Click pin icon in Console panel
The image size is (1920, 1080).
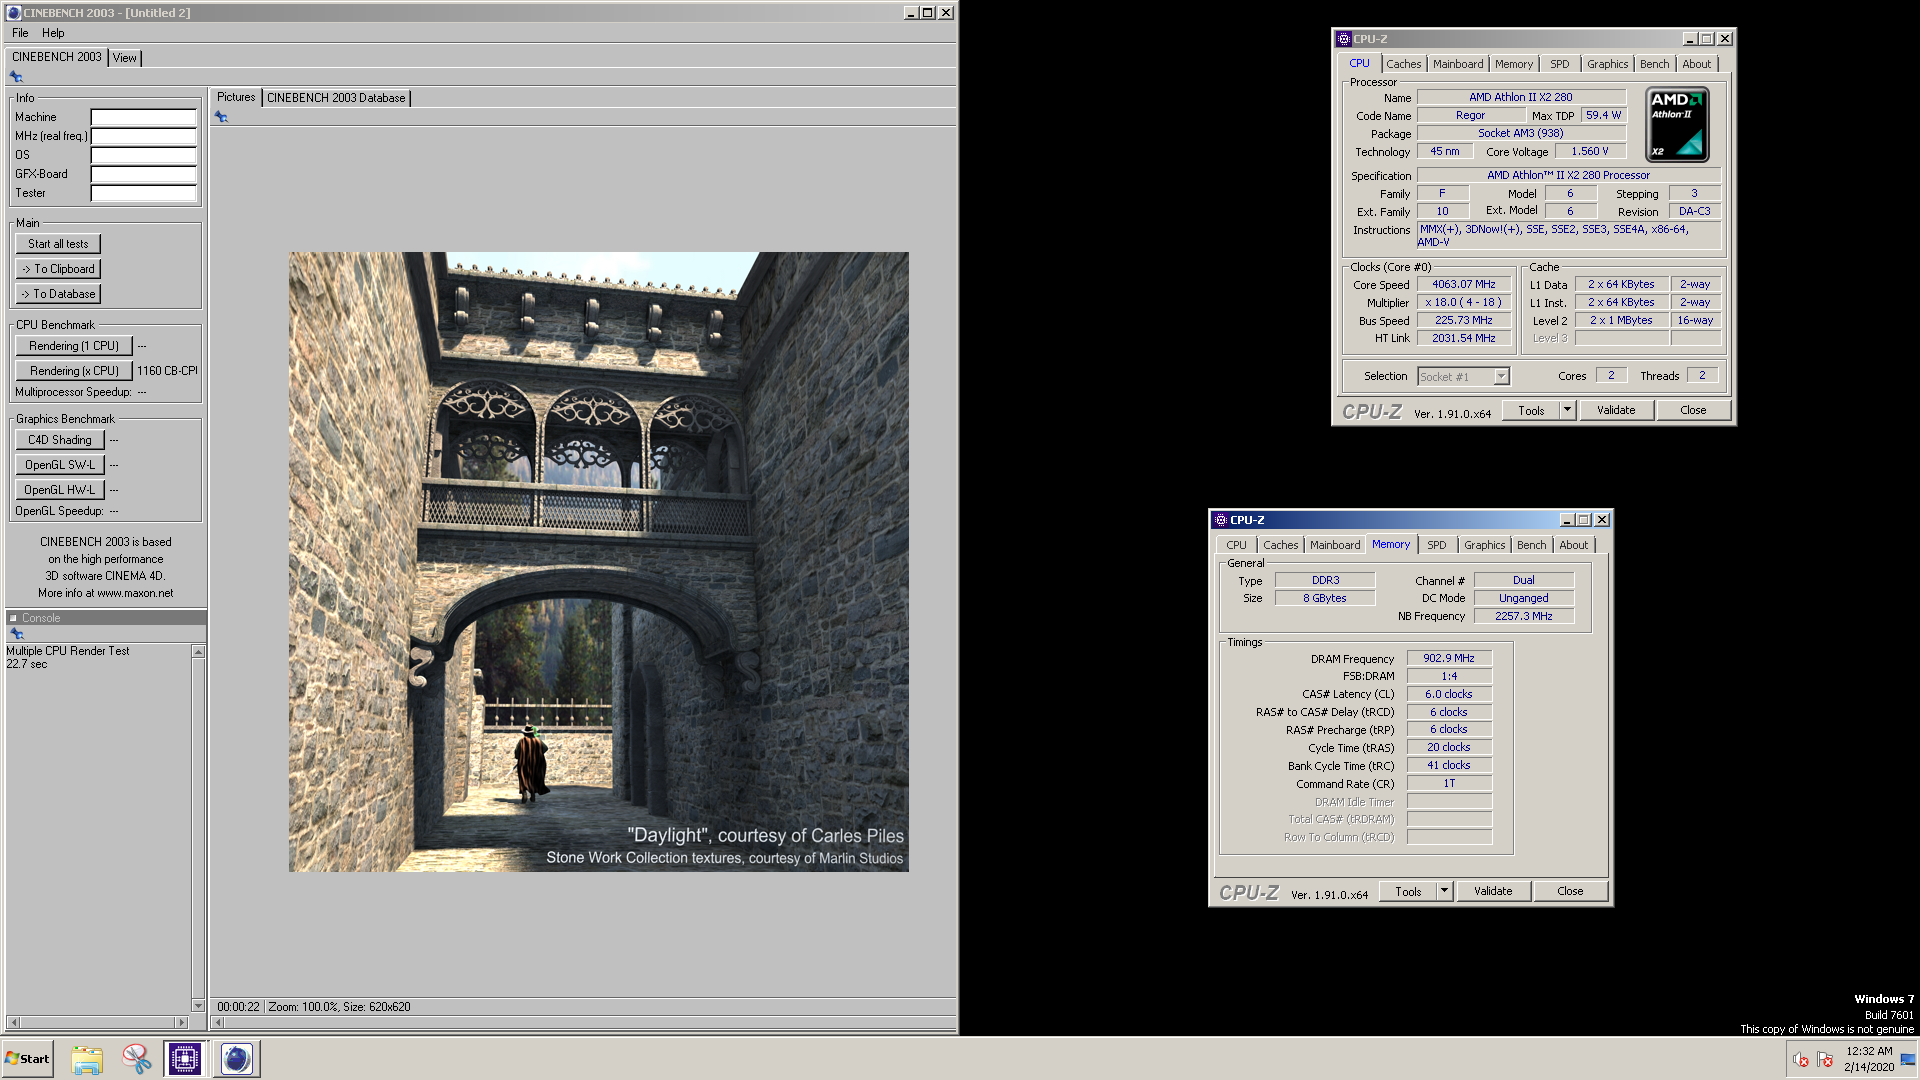click(16, 634)
